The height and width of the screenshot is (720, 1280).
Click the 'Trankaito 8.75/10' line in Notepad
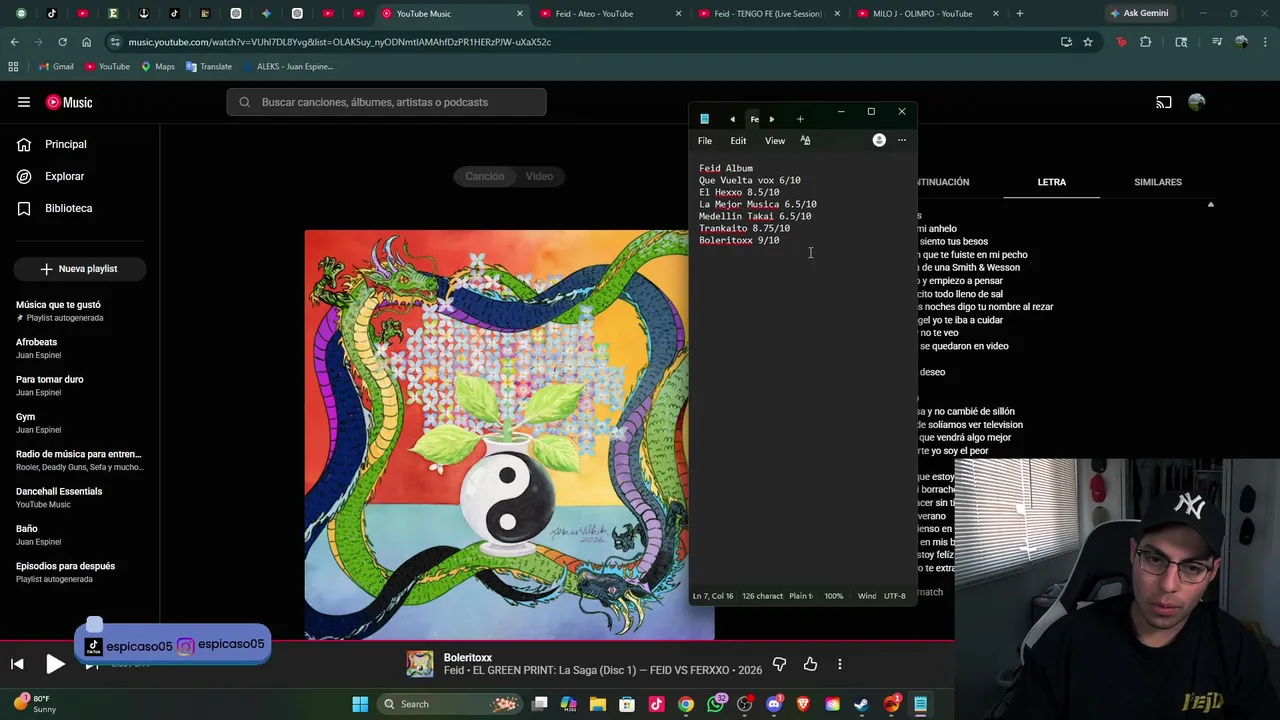744,228
